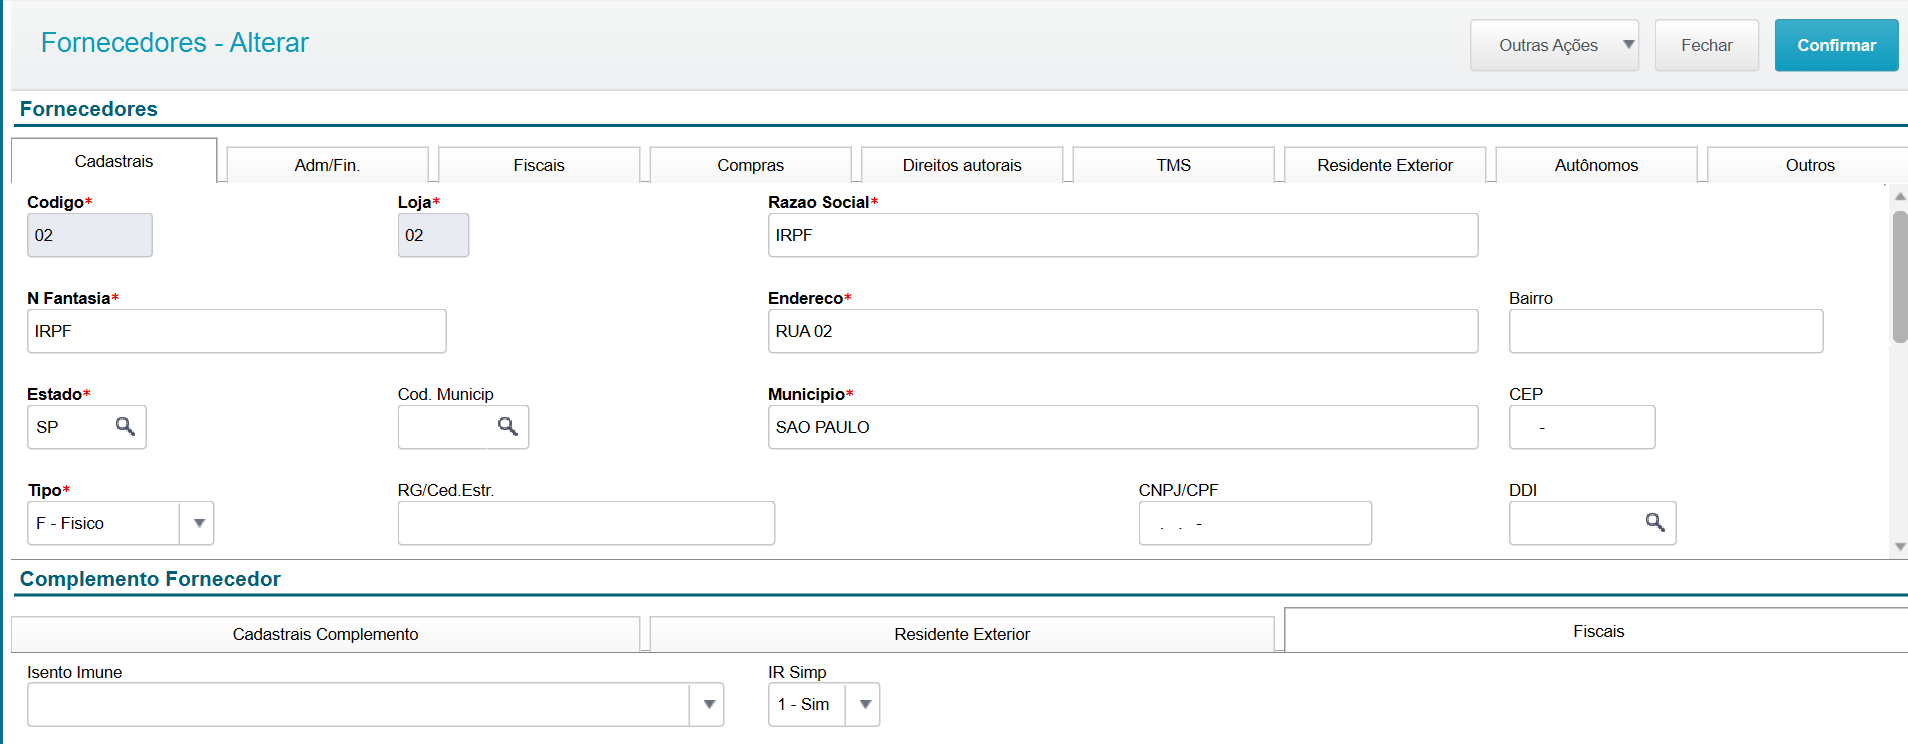Edit the Razao Social field
The width and height of the screenshot is (1908, 744).
[x=1123, y=235]
